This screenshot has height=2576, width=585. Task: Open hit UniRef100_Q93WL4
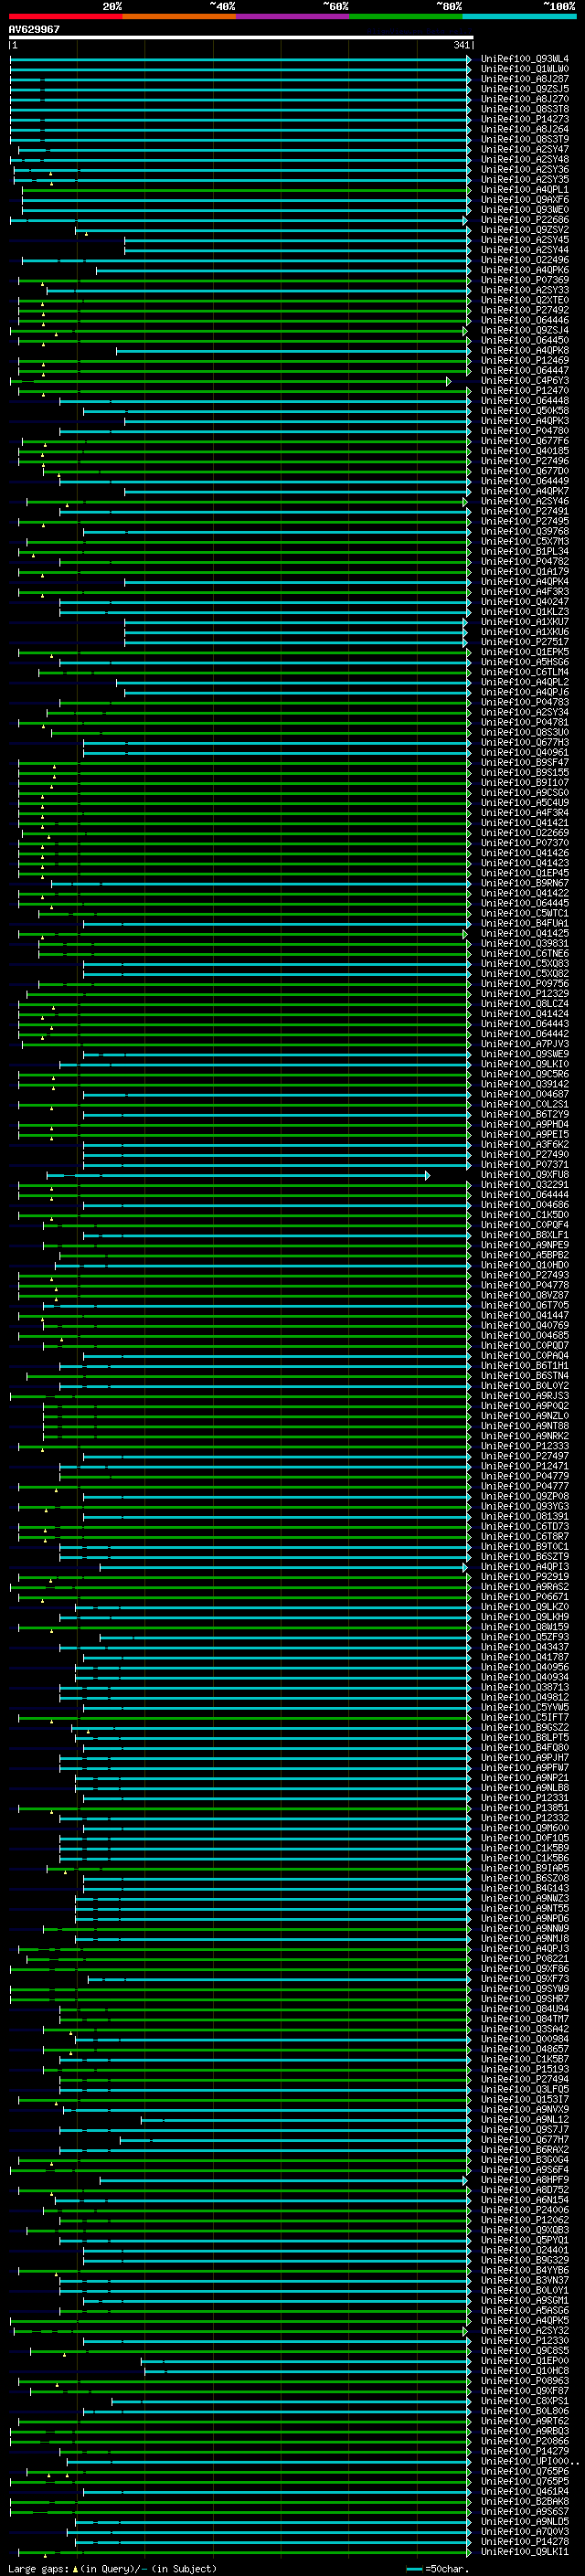[525, 59]
